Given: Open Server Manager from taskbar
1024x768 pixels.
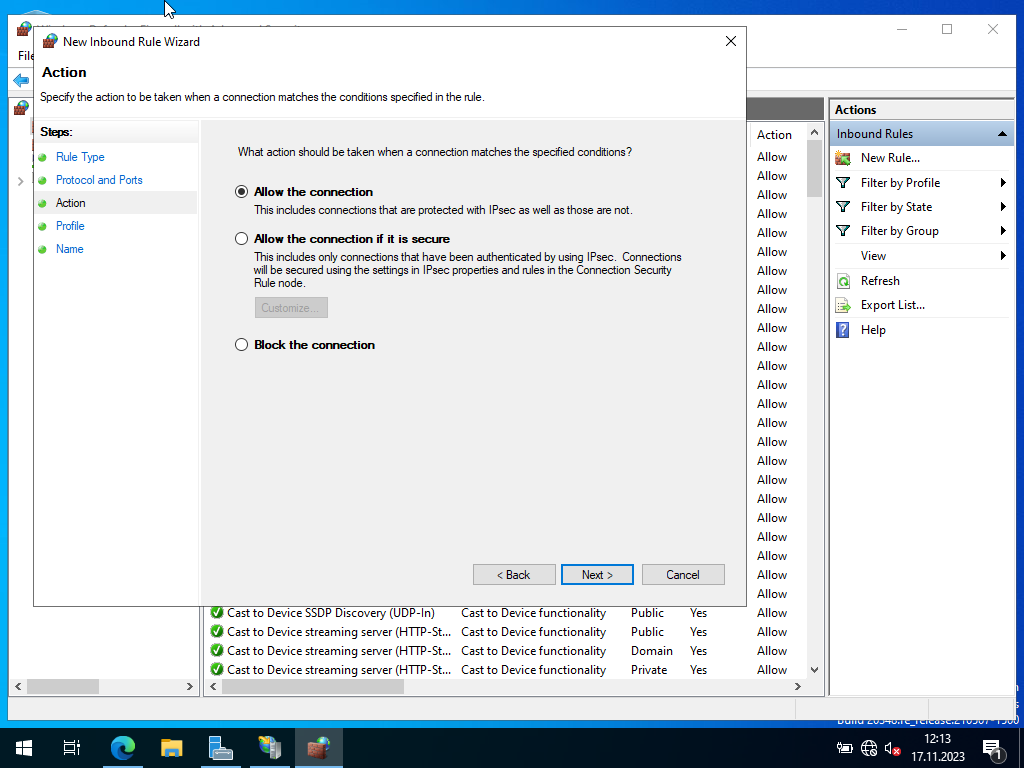Looking at the screenshot, I should pyautogui.click(x=221, y=748).
